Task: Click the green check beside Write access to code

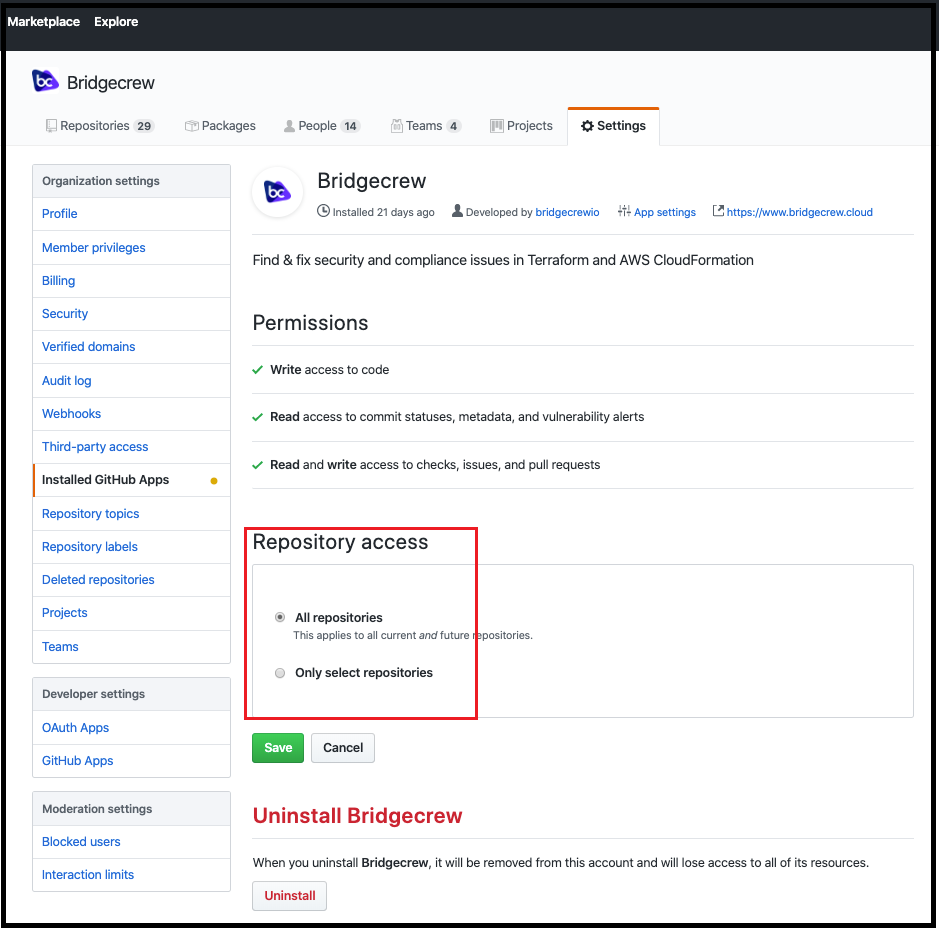Action: [x=258, y=370]
